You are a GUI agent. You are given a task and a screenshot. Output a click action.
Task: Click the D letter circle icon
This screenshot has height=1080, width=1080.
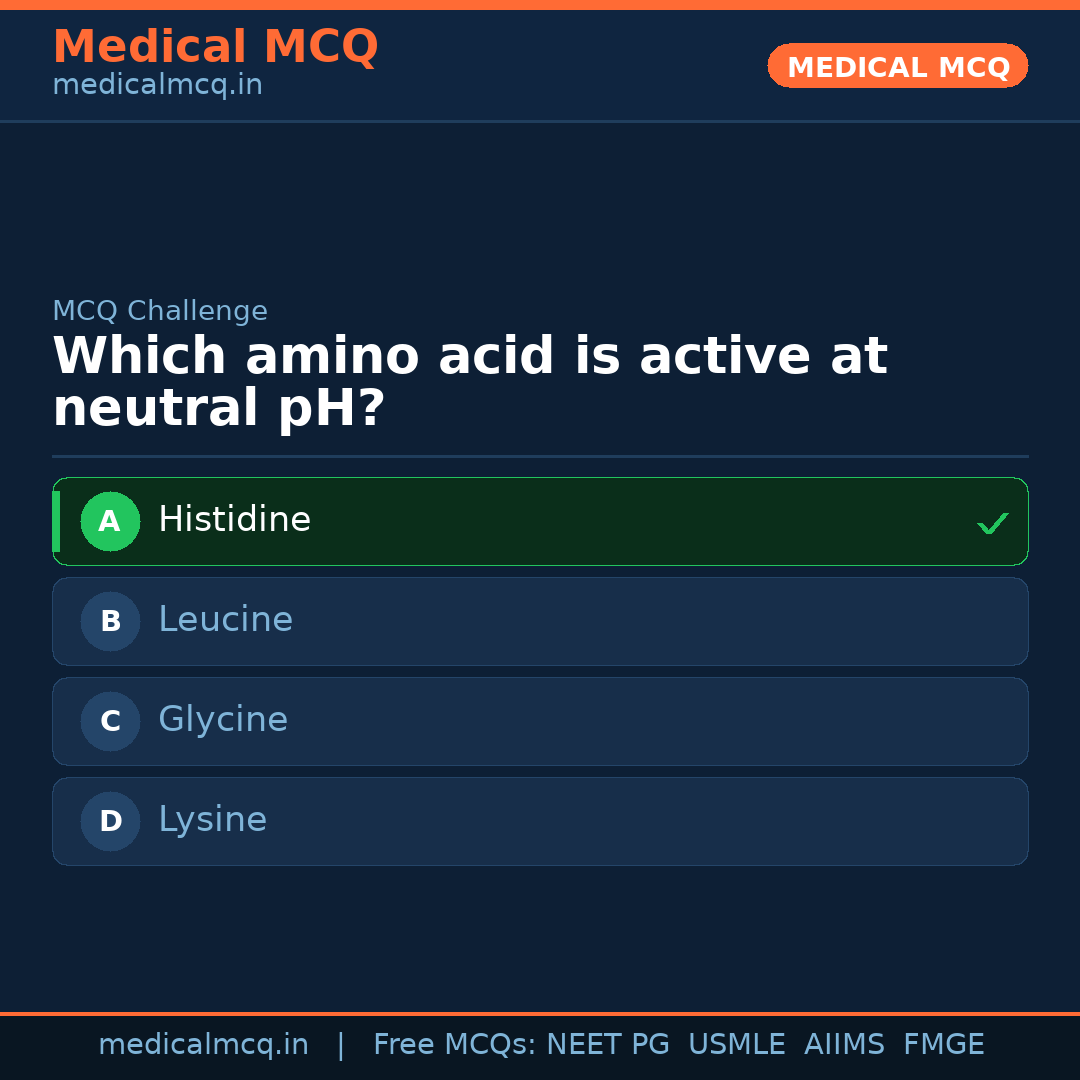[x=110, y=821]
